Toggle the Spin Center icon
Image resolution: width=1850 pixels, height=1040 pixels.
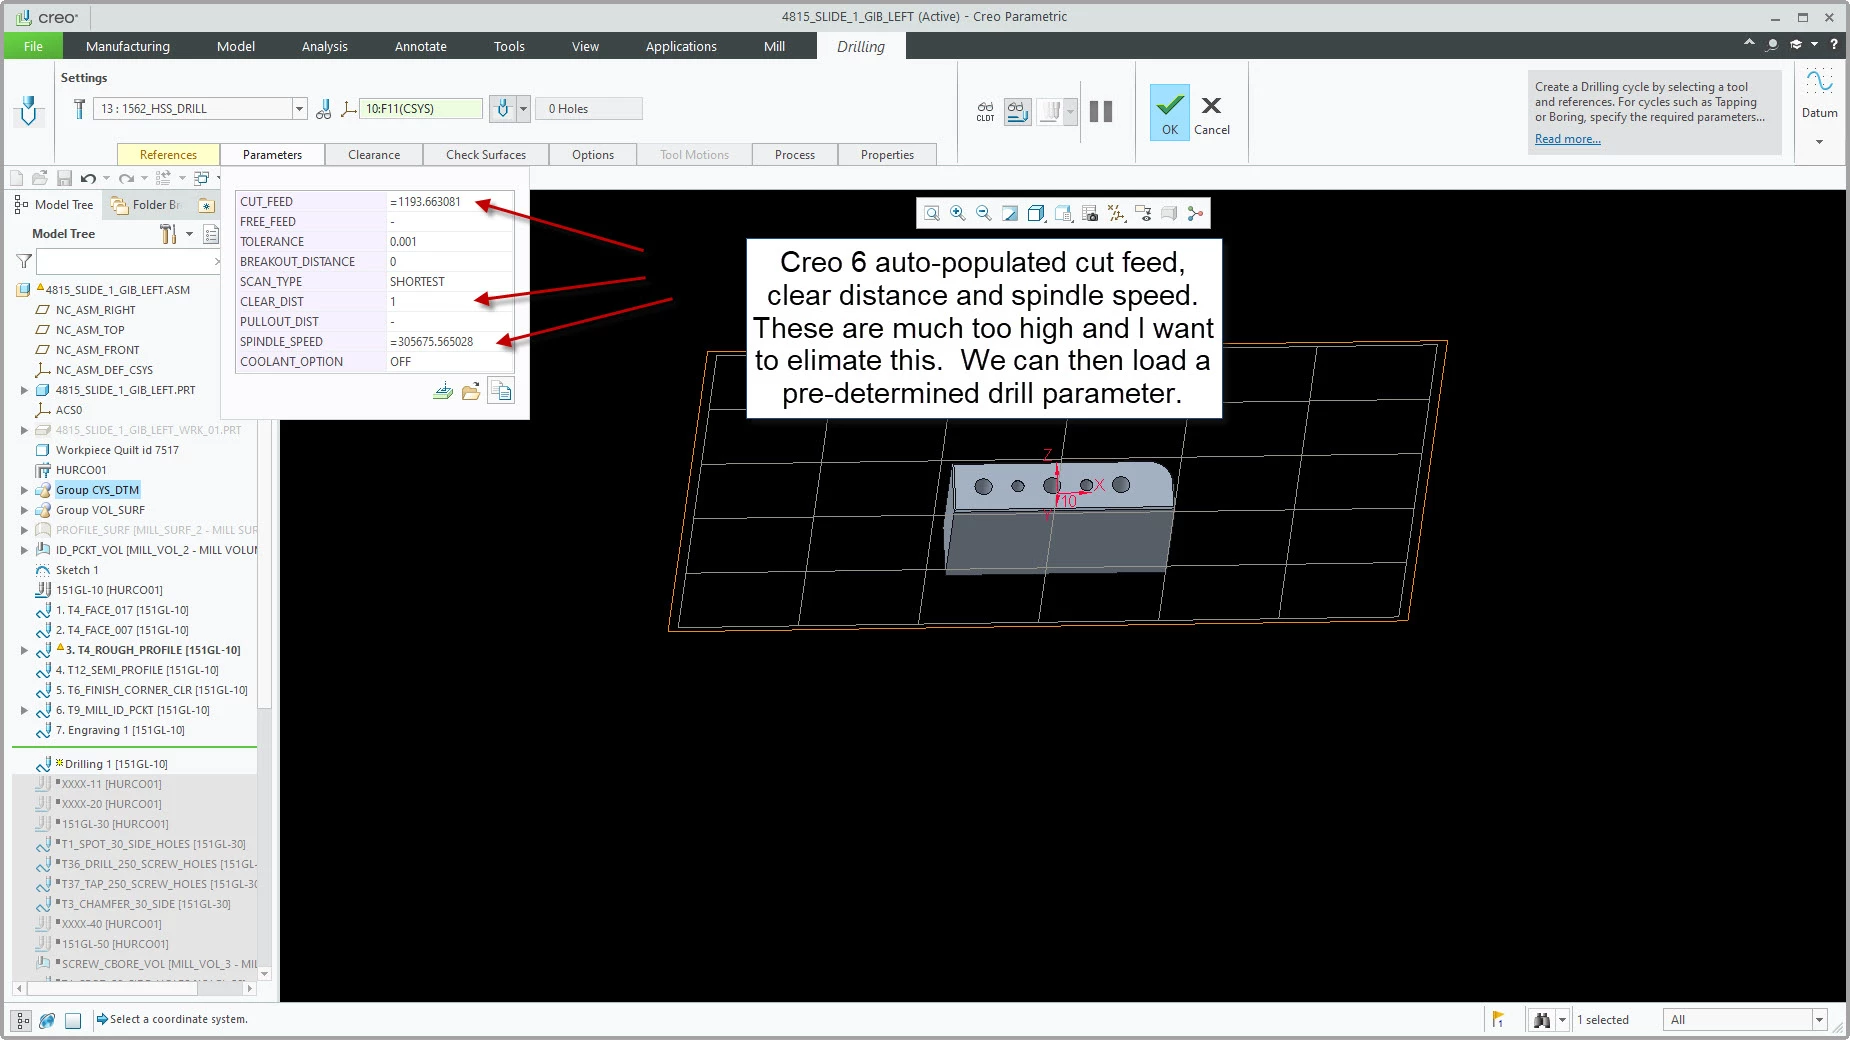(1195, 213)
